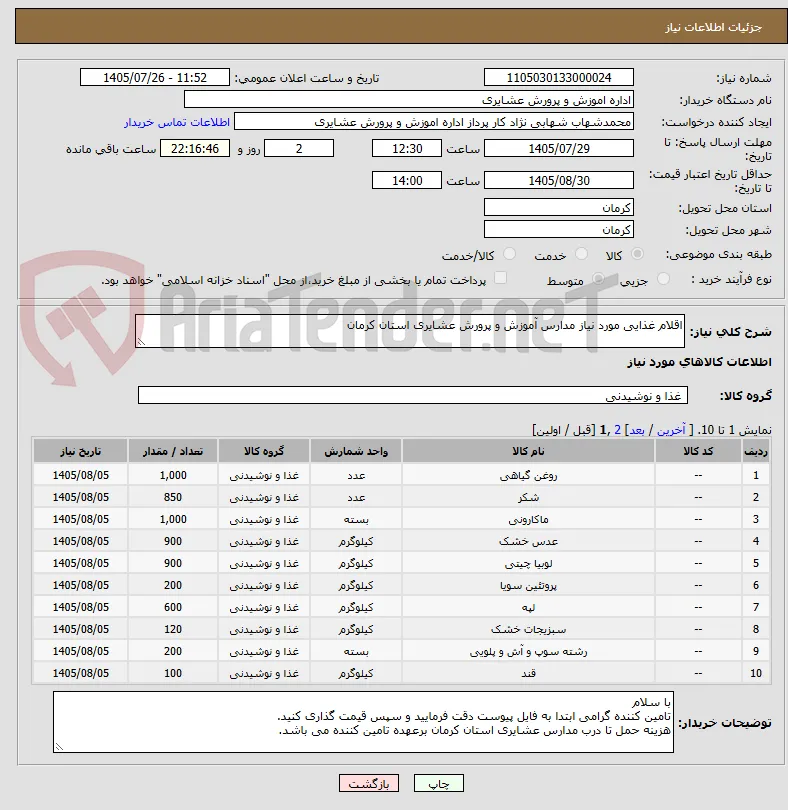This screenshot has height=810, width=788.
Task: Click the quantity 120 for سبزیجات خشک
Action: (173, 629)
